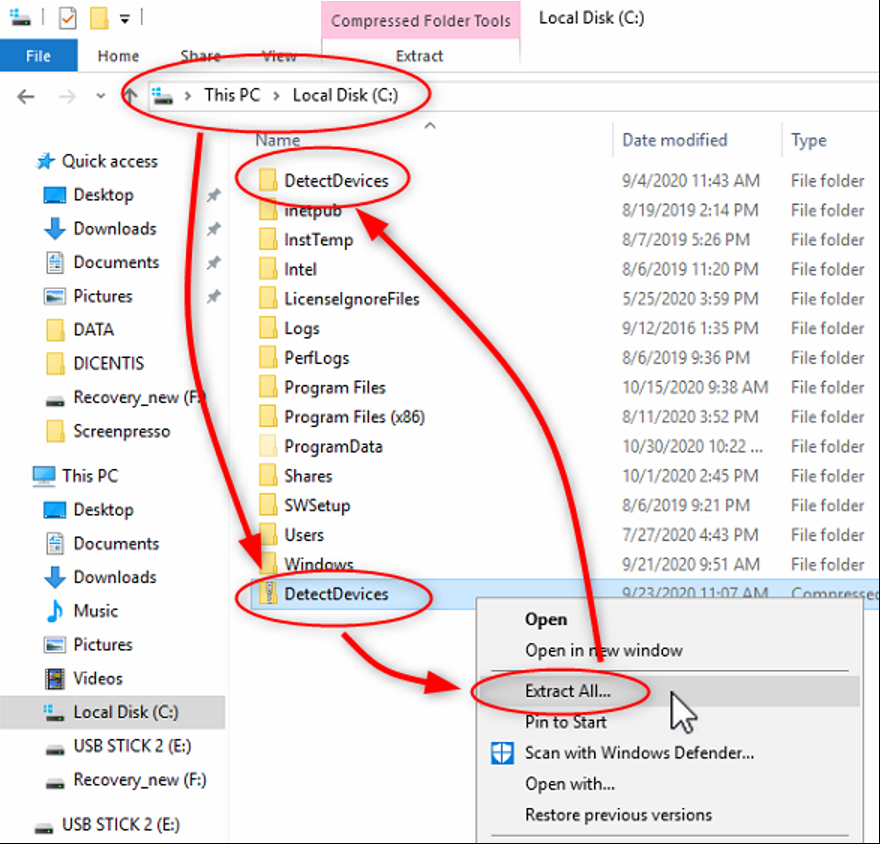880x844 pixels.
Task: Open the DICENTIS folder in Quick access
Action: coord(108,363)
